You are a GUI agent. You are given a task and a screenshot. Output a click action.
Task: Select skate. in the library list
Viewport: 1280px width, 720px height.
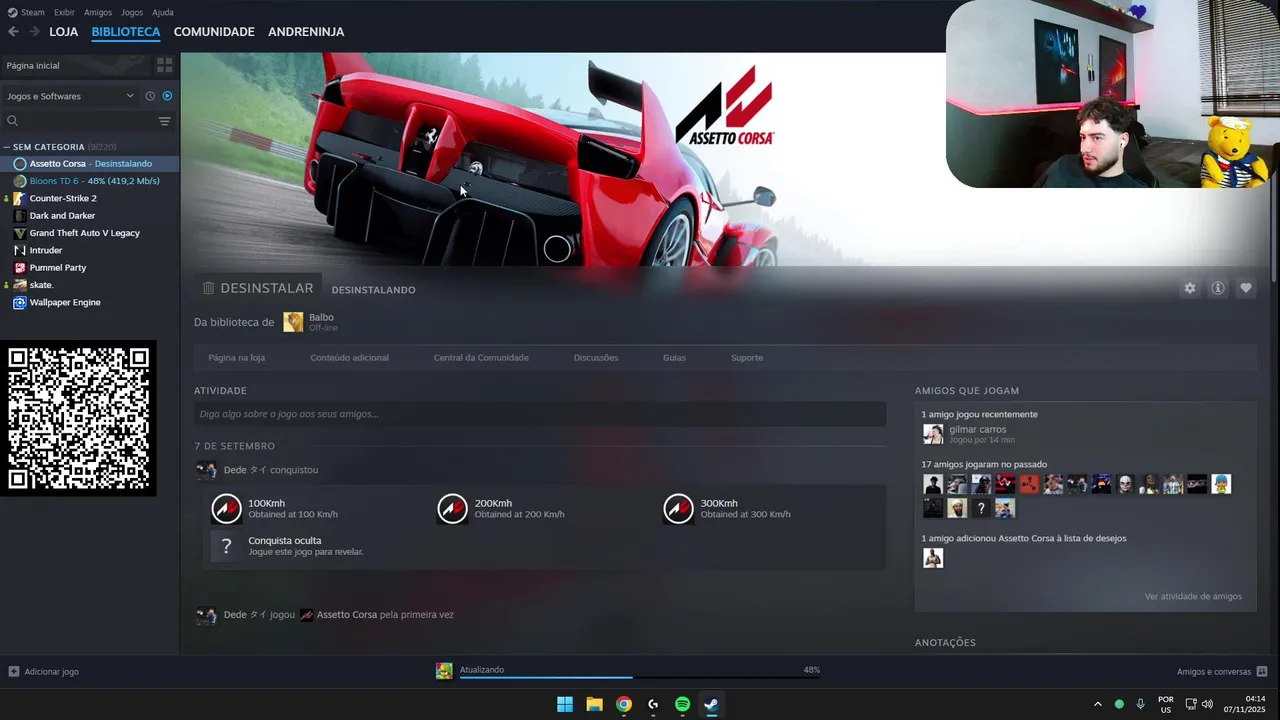(x=90, y=285)
